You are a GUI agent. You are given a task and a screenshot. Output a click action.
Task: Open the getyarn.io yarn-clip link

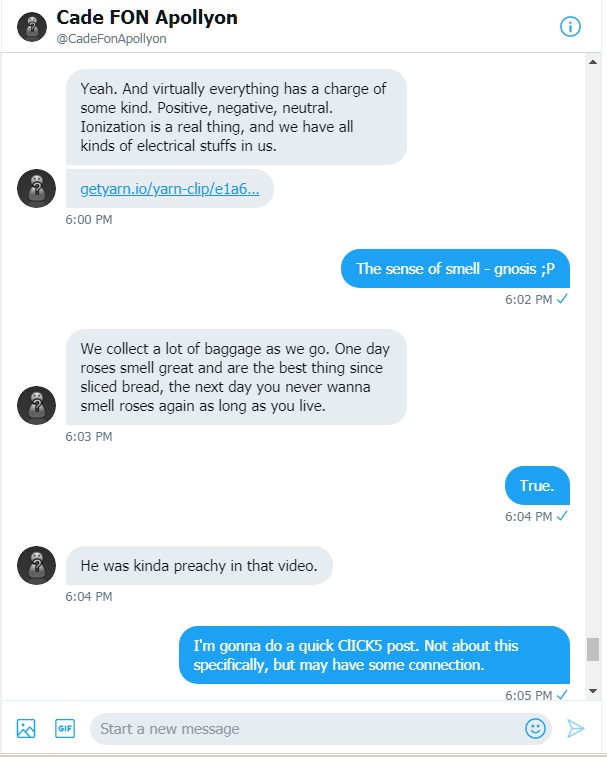click(x=169, y=188)
